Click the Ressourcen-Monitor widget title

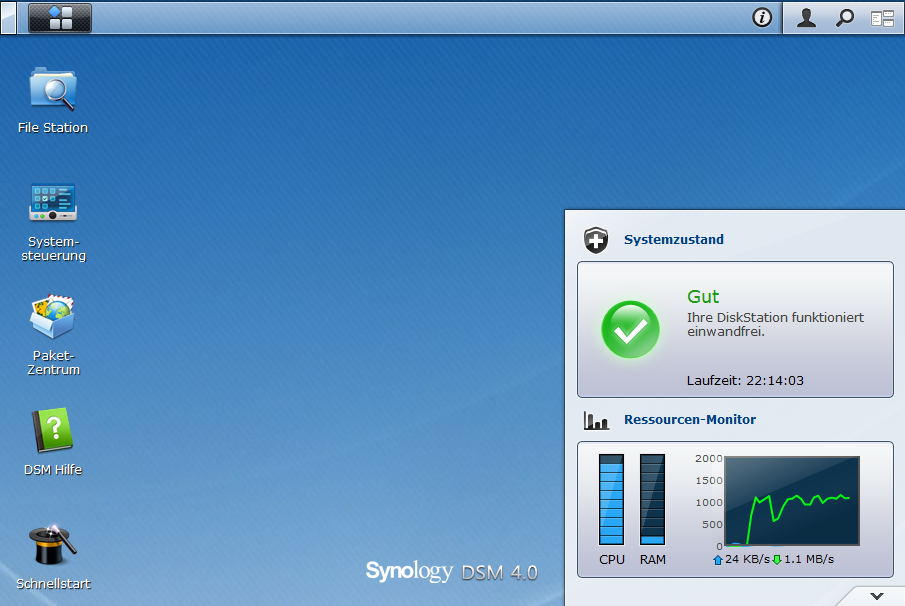pos(689,420)
